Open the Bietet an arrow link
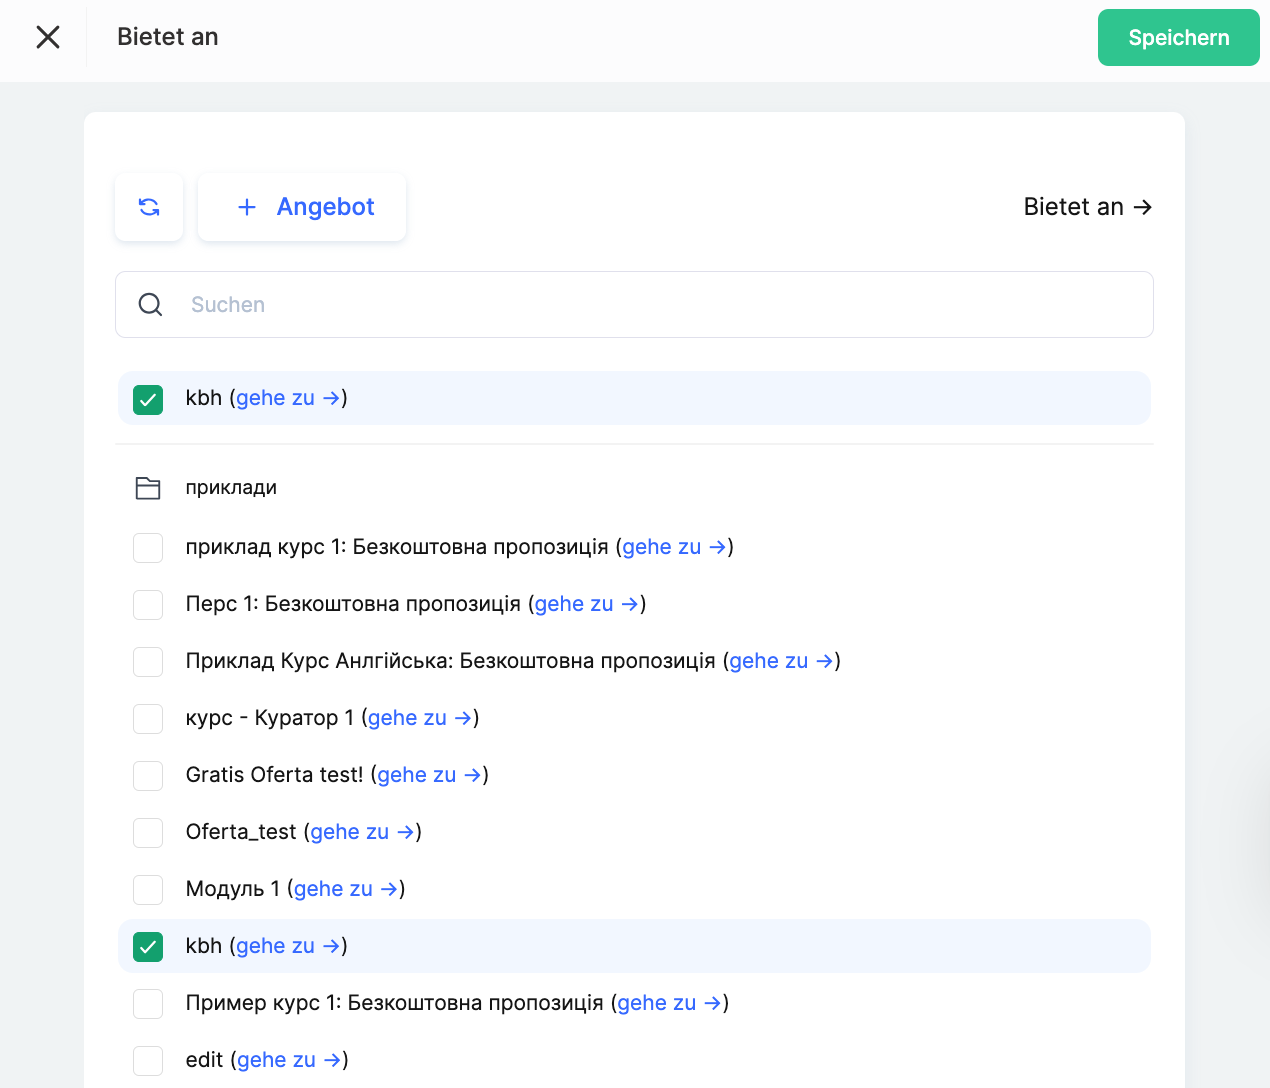 (x=1087, y=207)
